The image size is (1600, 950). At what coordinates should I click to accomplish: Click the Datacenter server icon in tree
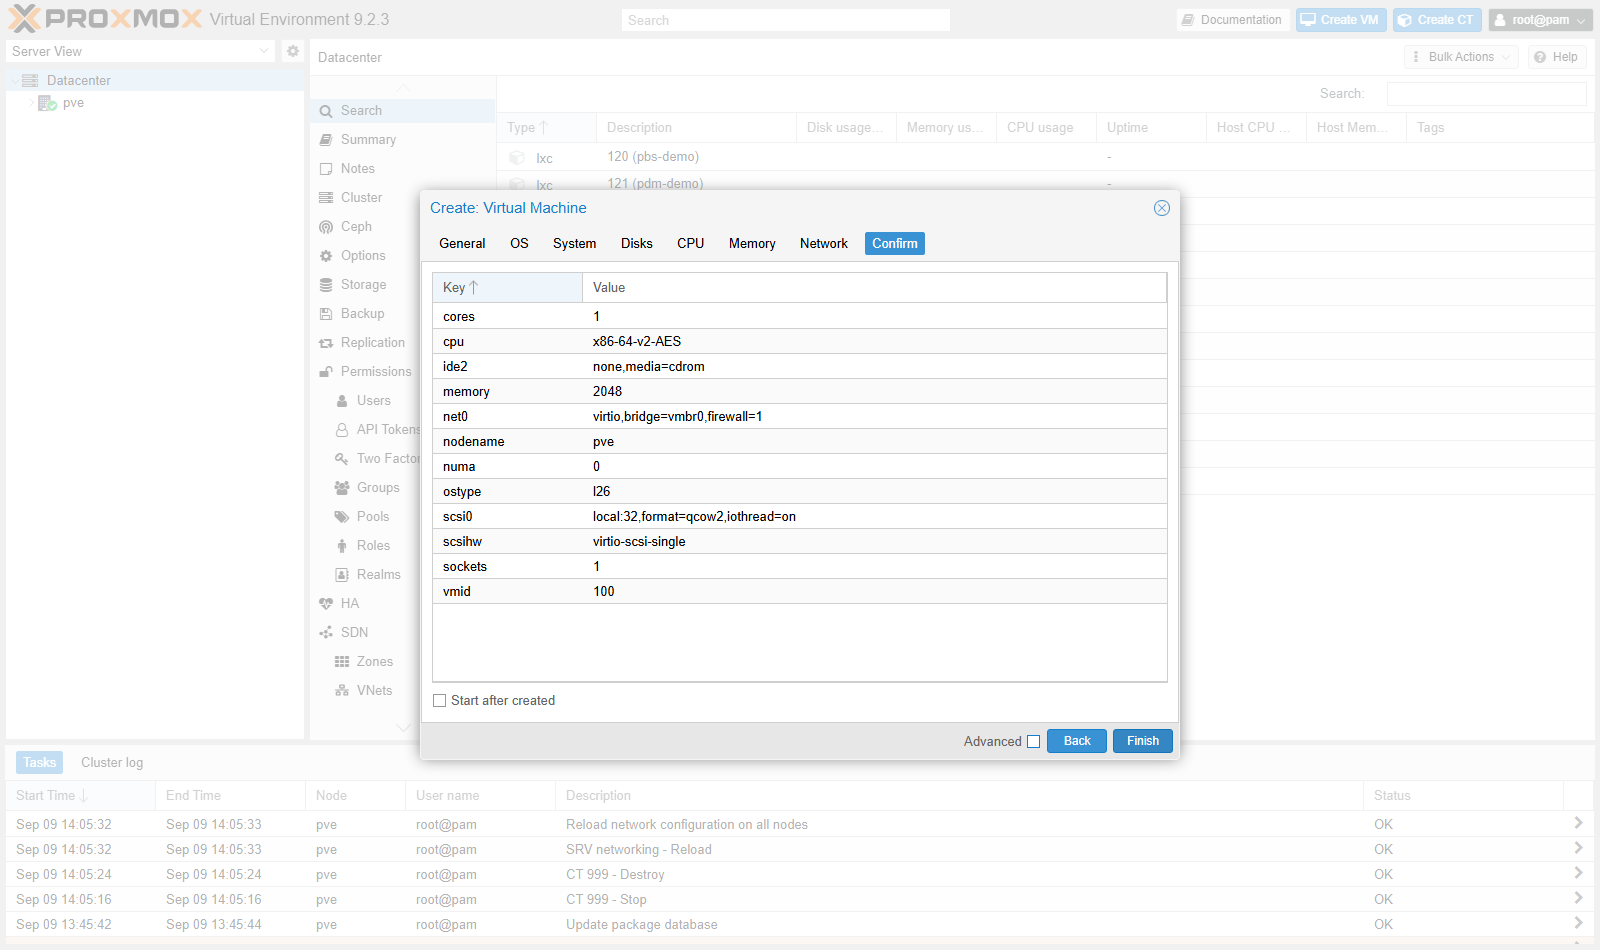[x=30, y=80]
